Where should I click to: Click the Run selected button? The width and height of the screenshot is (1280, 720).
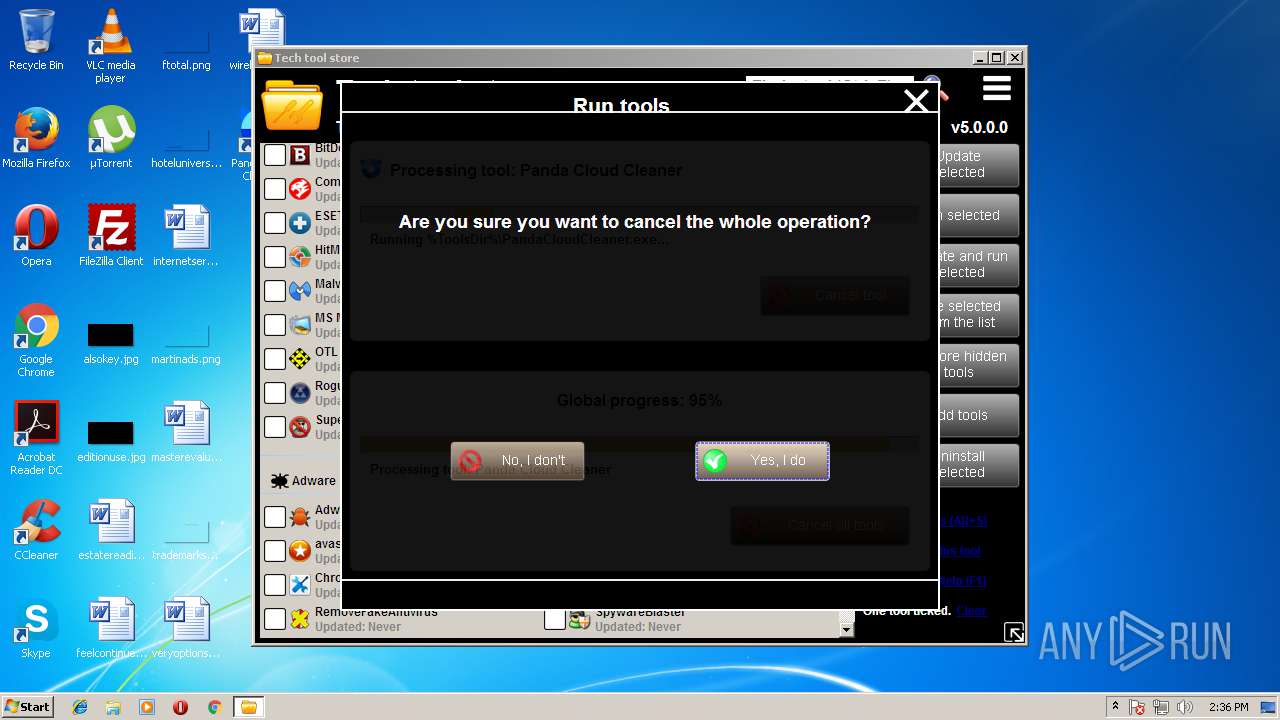pos(978,215)
